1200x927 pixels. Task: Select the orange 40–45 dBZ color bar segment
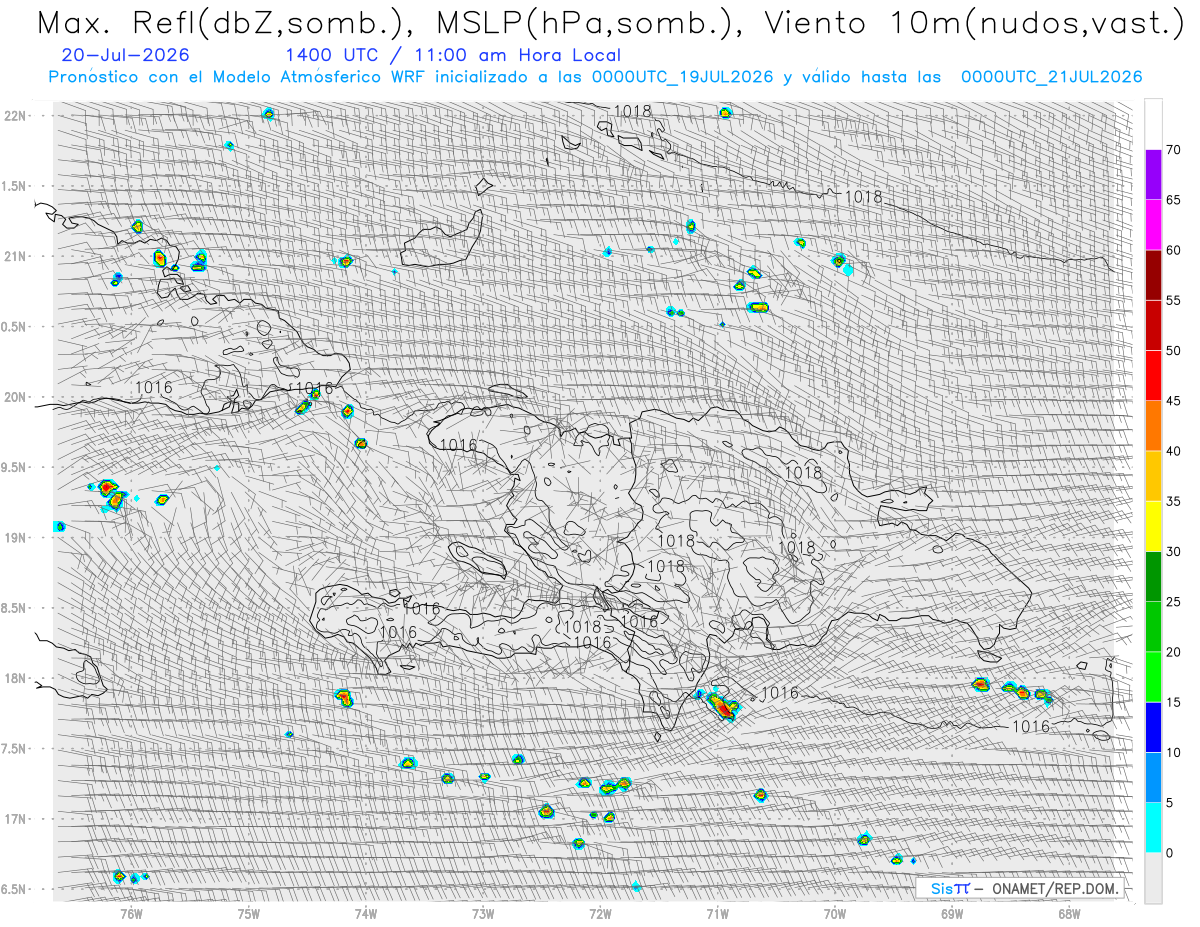tap(1153, 426)
